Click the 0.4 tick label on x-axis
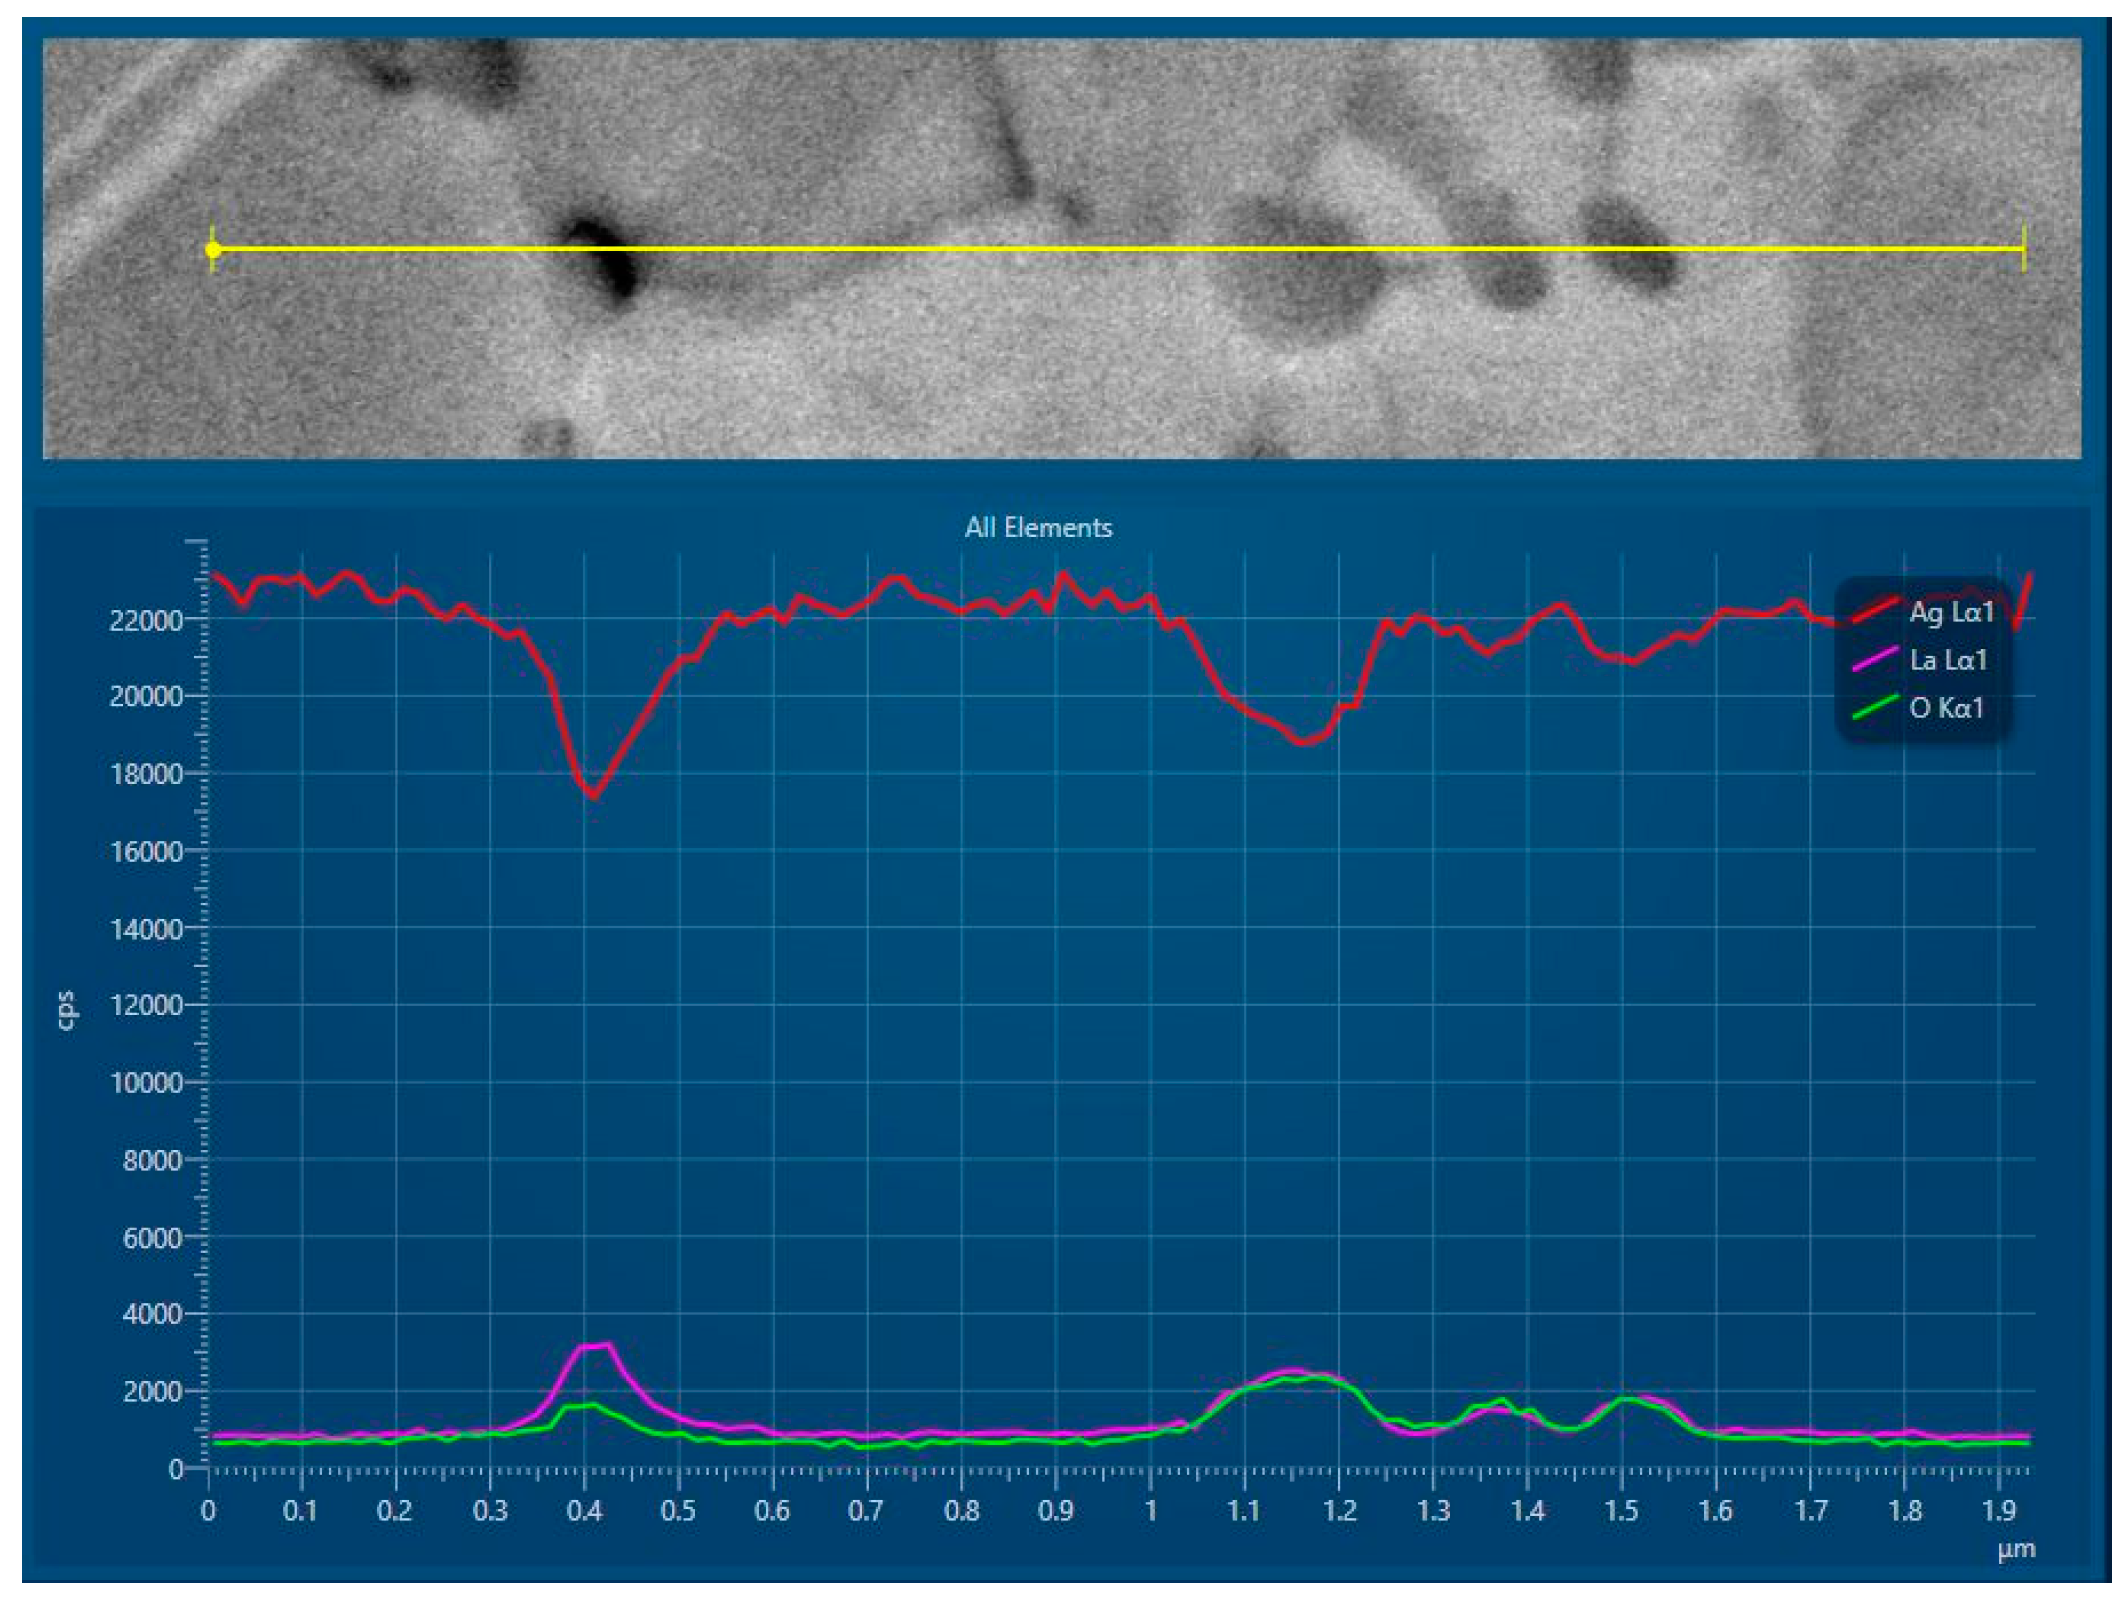 584,1511
